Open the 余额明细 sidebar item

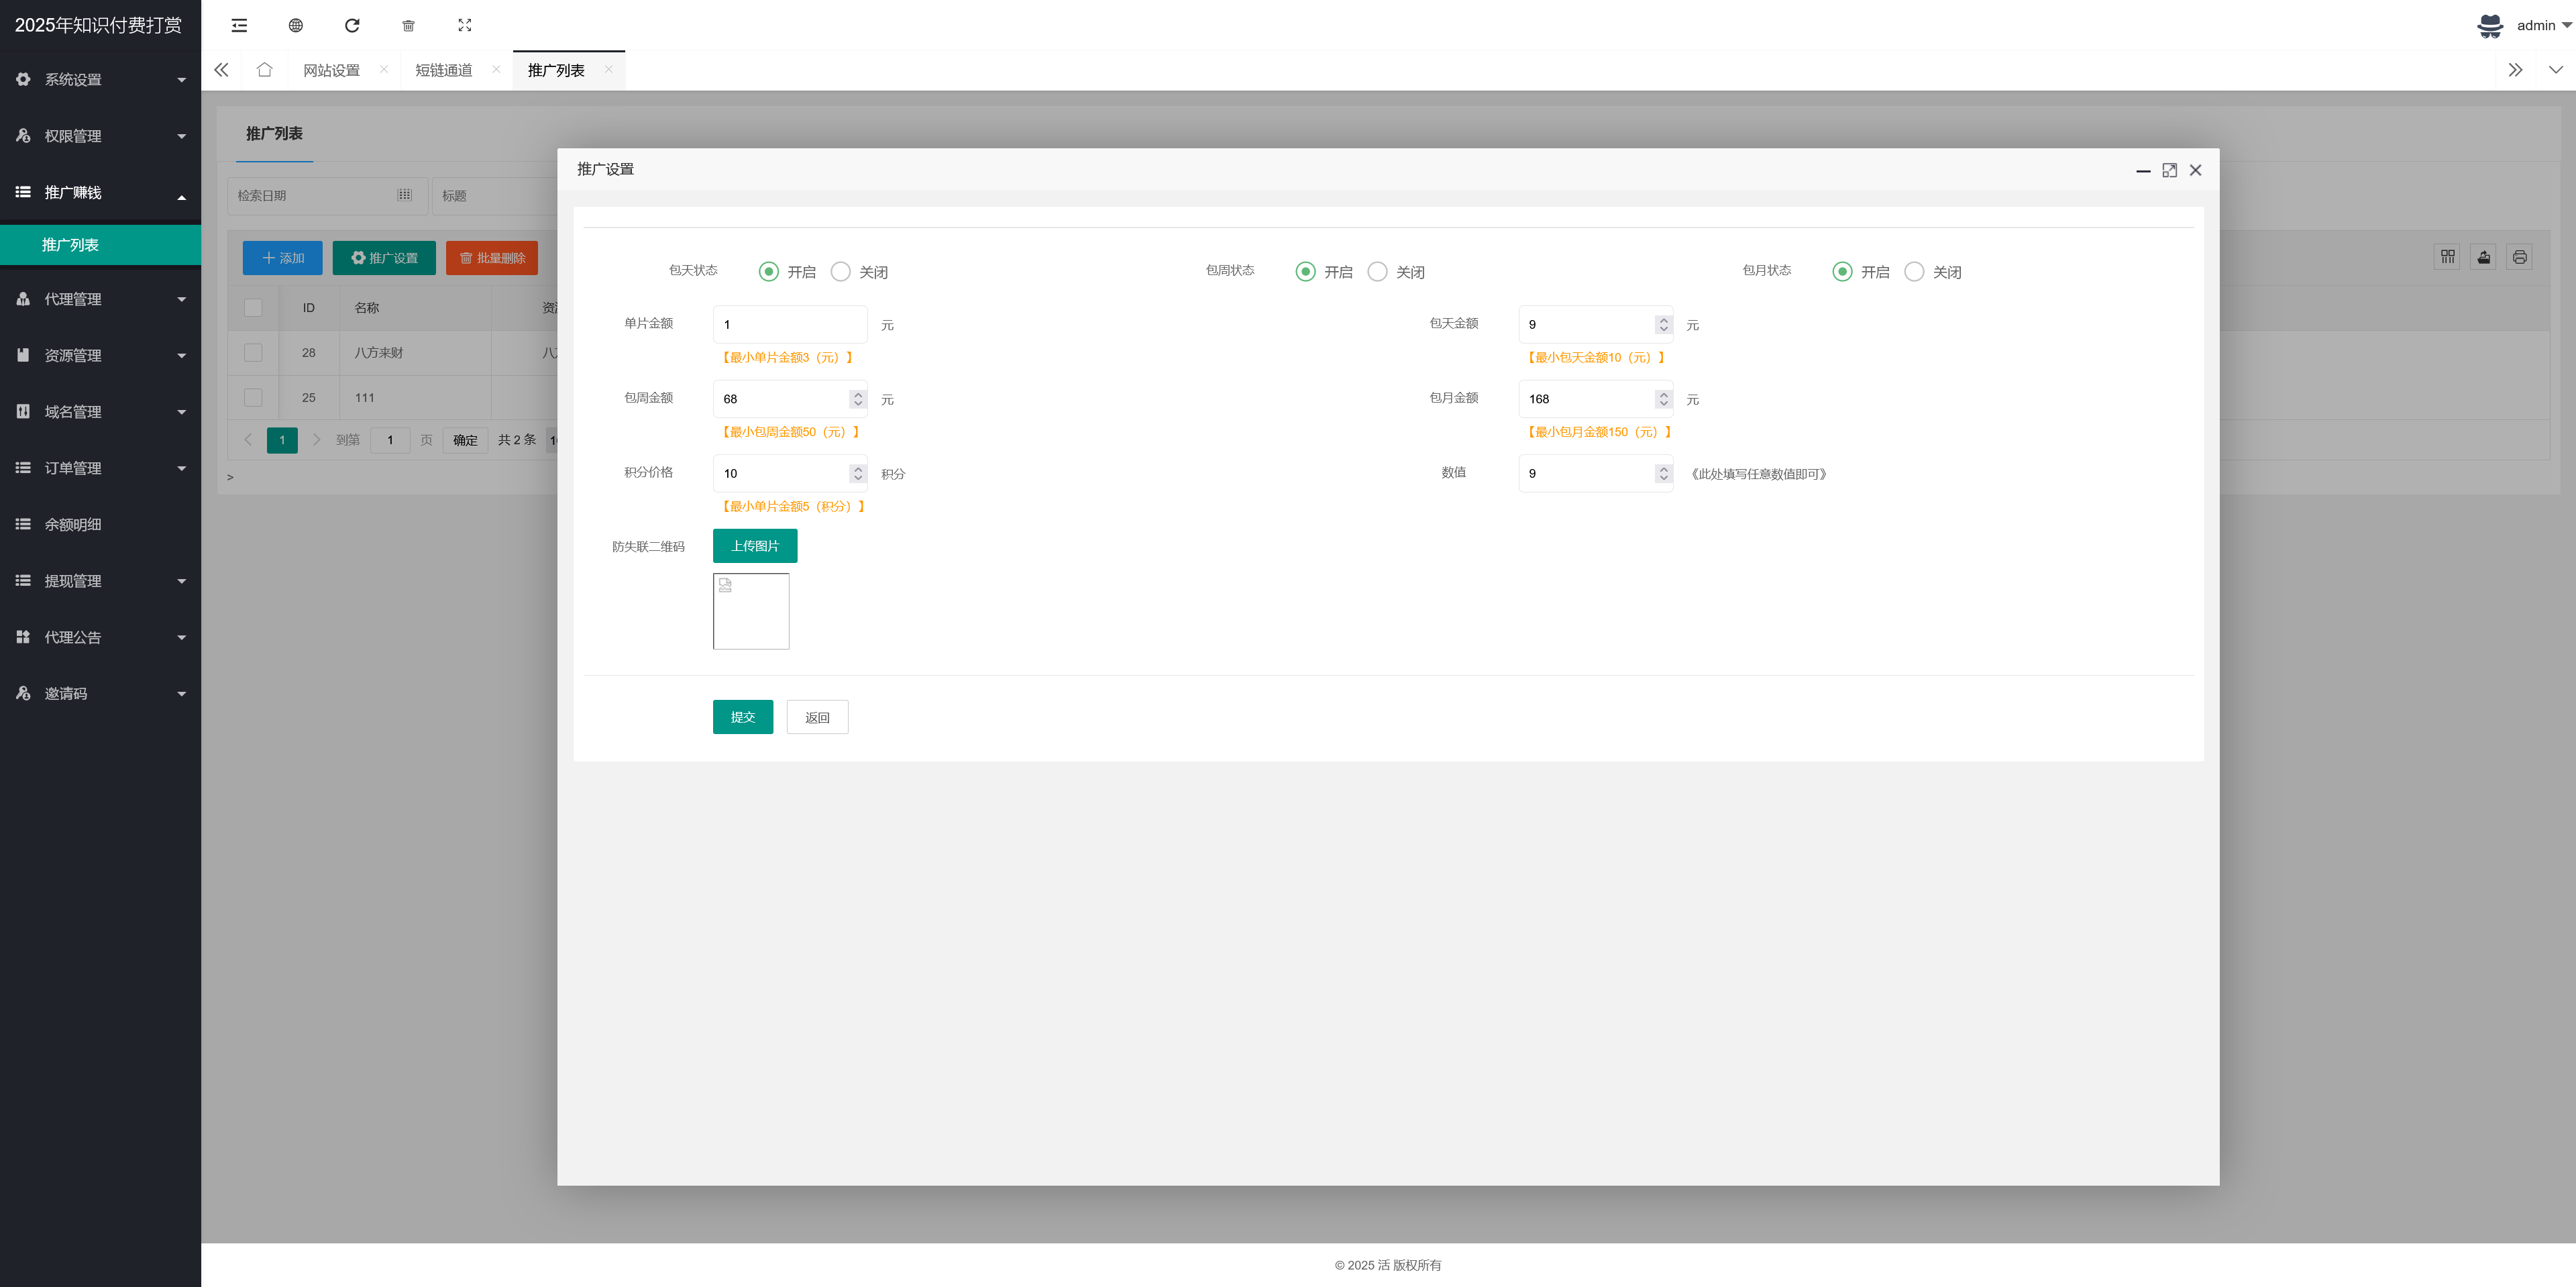73,524
